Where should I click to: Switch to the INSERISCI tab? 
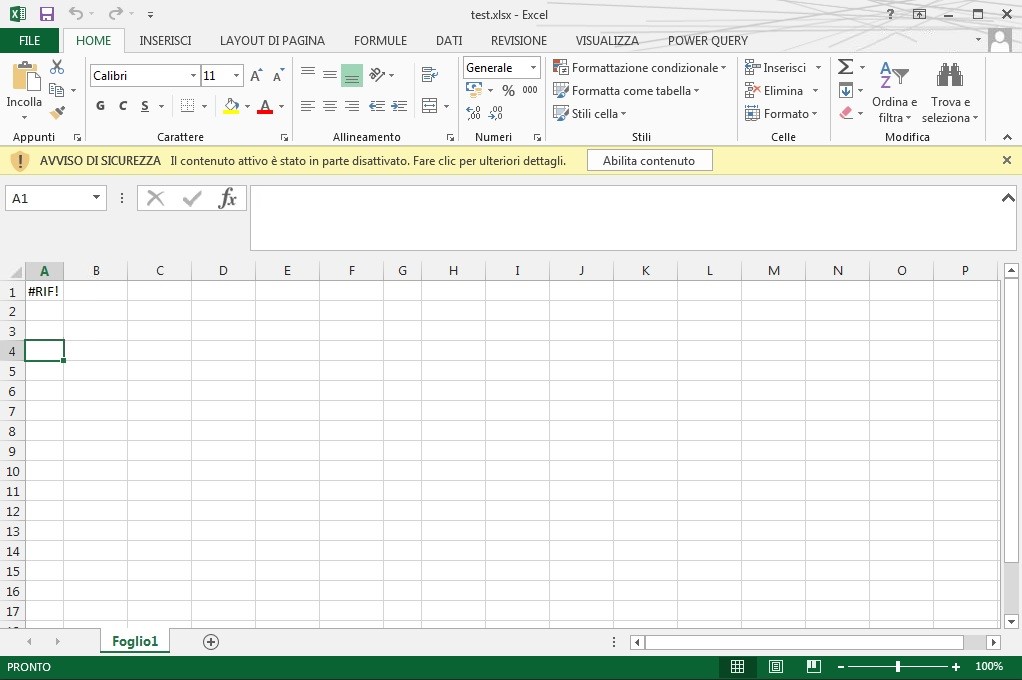165,40
